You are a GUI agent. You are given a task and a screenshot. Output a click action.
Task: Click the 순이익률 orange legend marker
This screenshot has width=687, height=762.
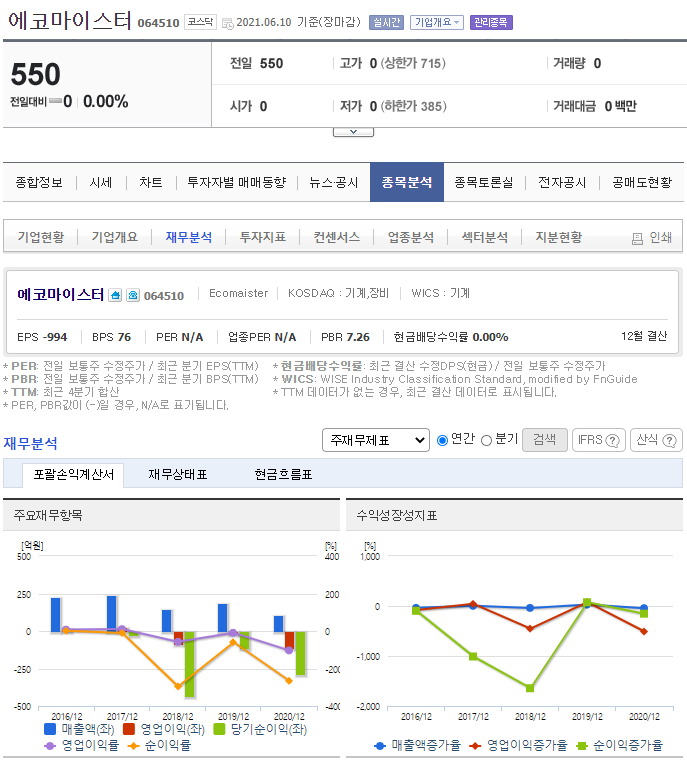pos(133,745)
